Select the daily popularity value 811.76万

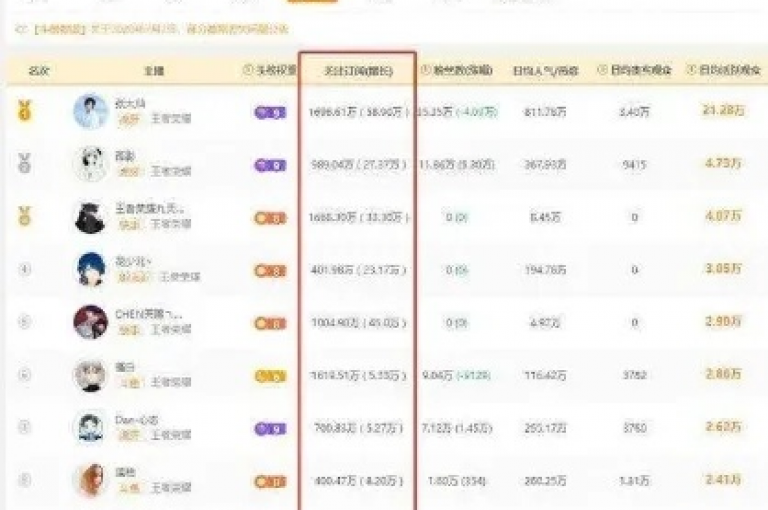point(545,113)
